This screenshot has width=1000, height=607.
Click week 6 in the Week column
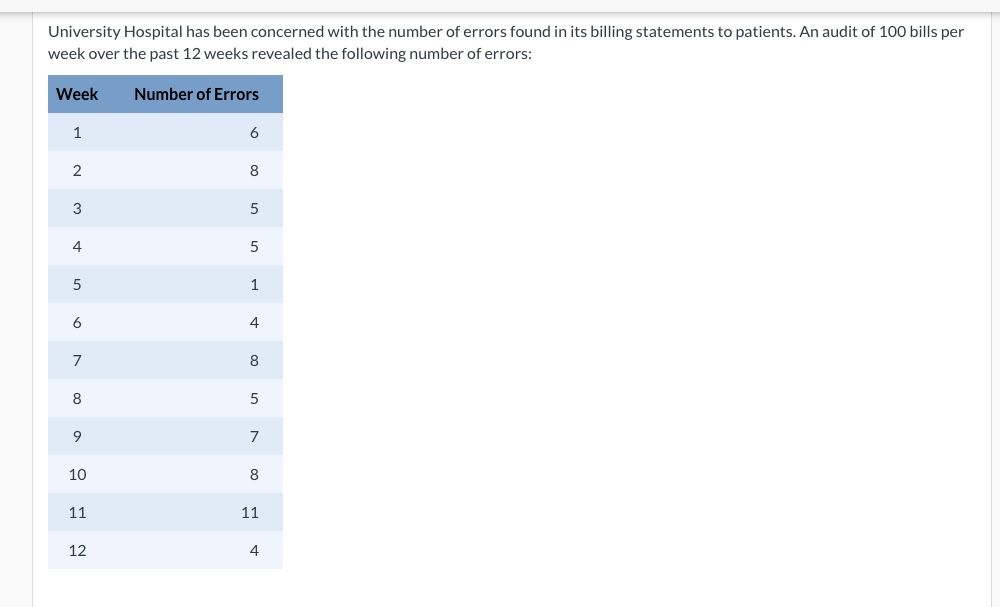pos(77,323)
